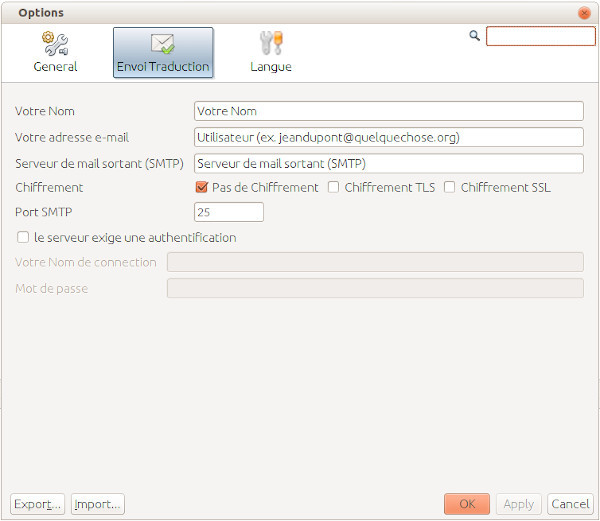Open the General options tab
The width and height of the screenshot is (600, 521).
[55, 52]
